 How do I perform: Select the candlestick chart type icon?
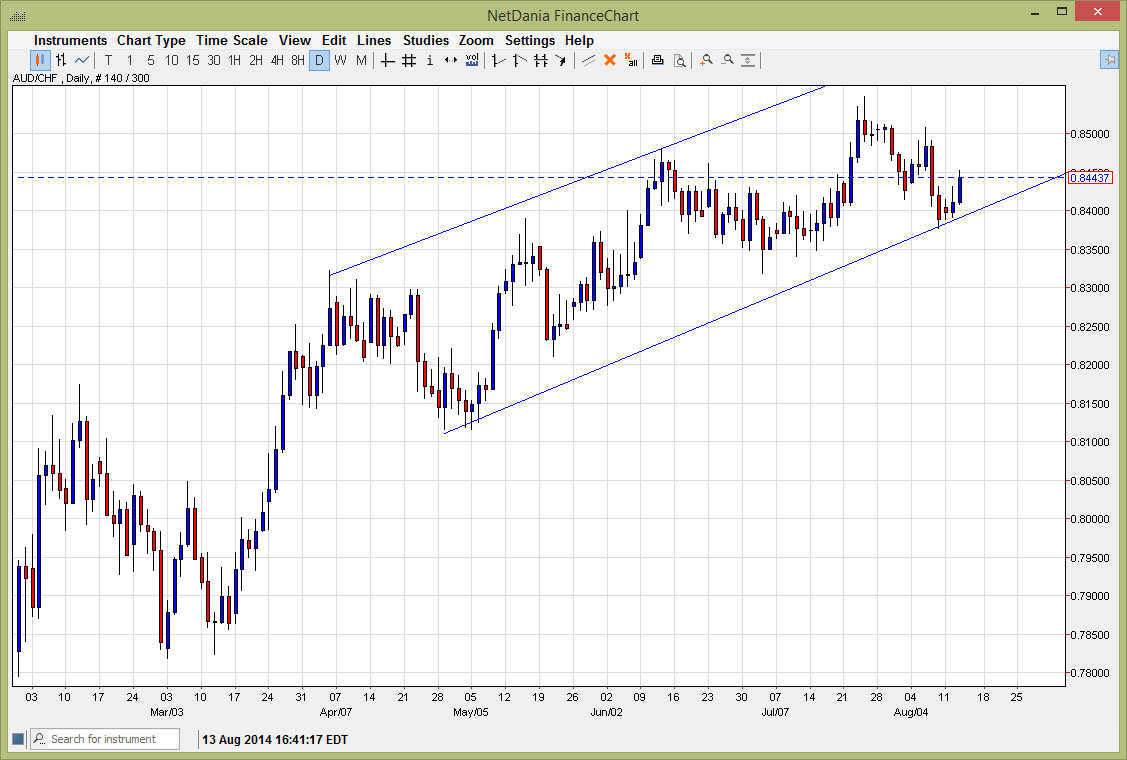(x=40, y=60)
